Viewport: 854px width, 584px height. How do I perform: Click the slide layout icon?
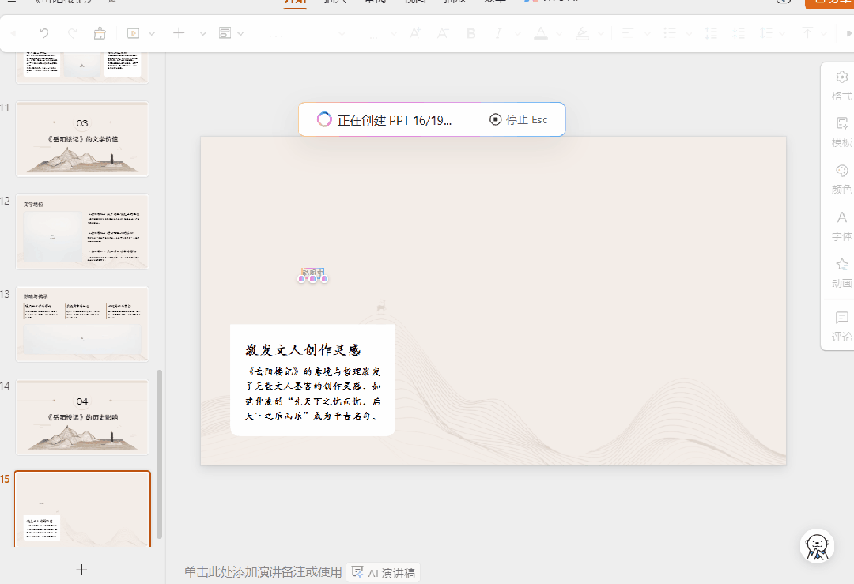click(x=225, y=33)
